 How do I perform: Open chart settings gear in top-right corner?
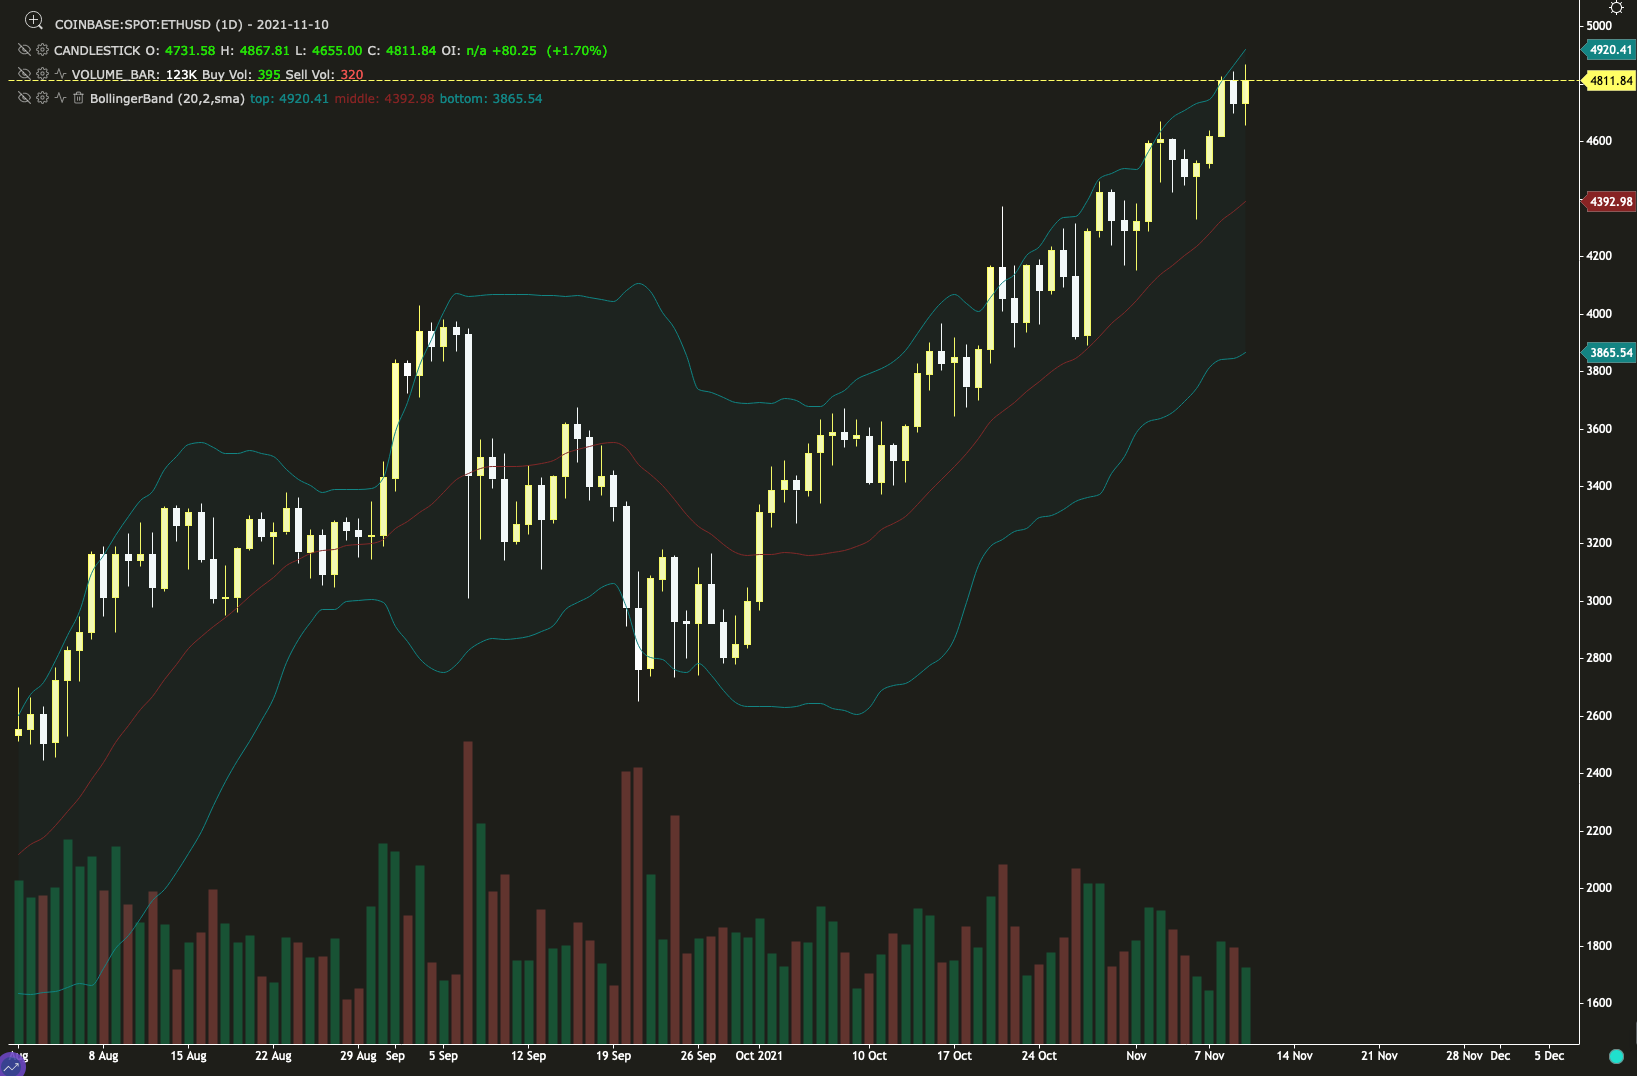[1616, 7]
